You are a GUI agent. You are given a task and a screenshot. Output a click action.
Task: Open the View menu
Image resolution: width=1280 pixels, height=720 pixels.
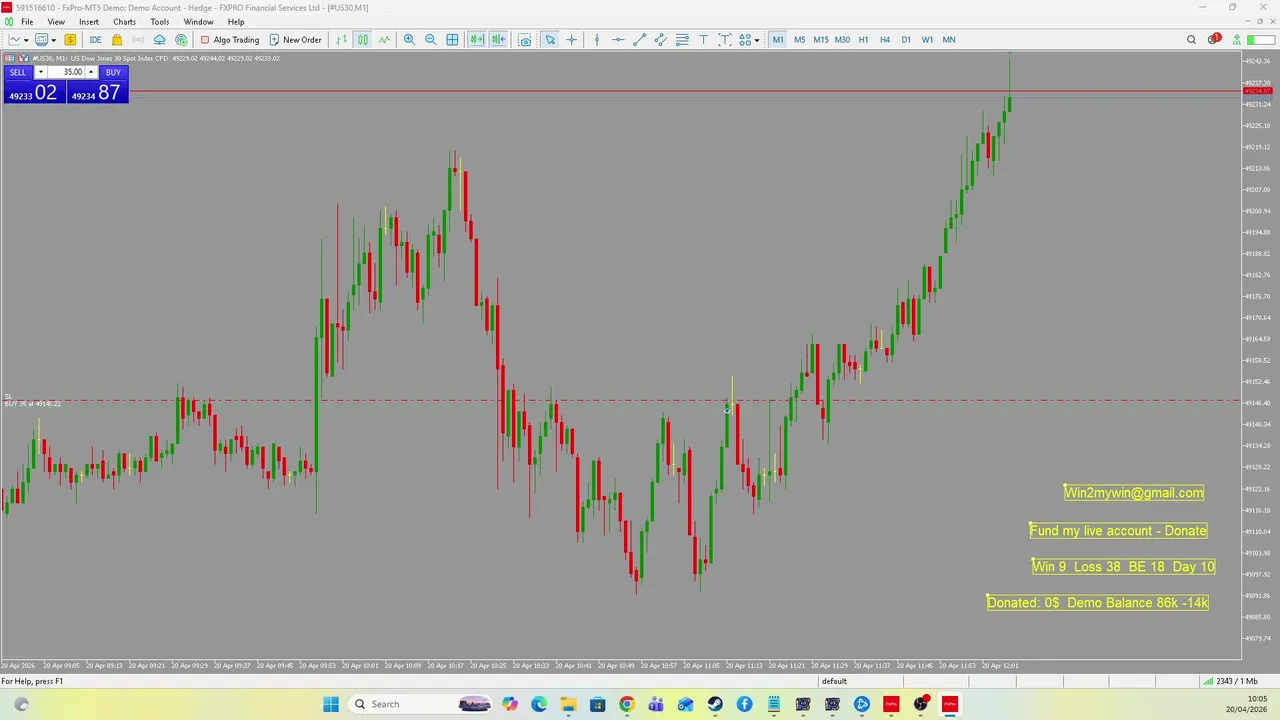[56, 22]
